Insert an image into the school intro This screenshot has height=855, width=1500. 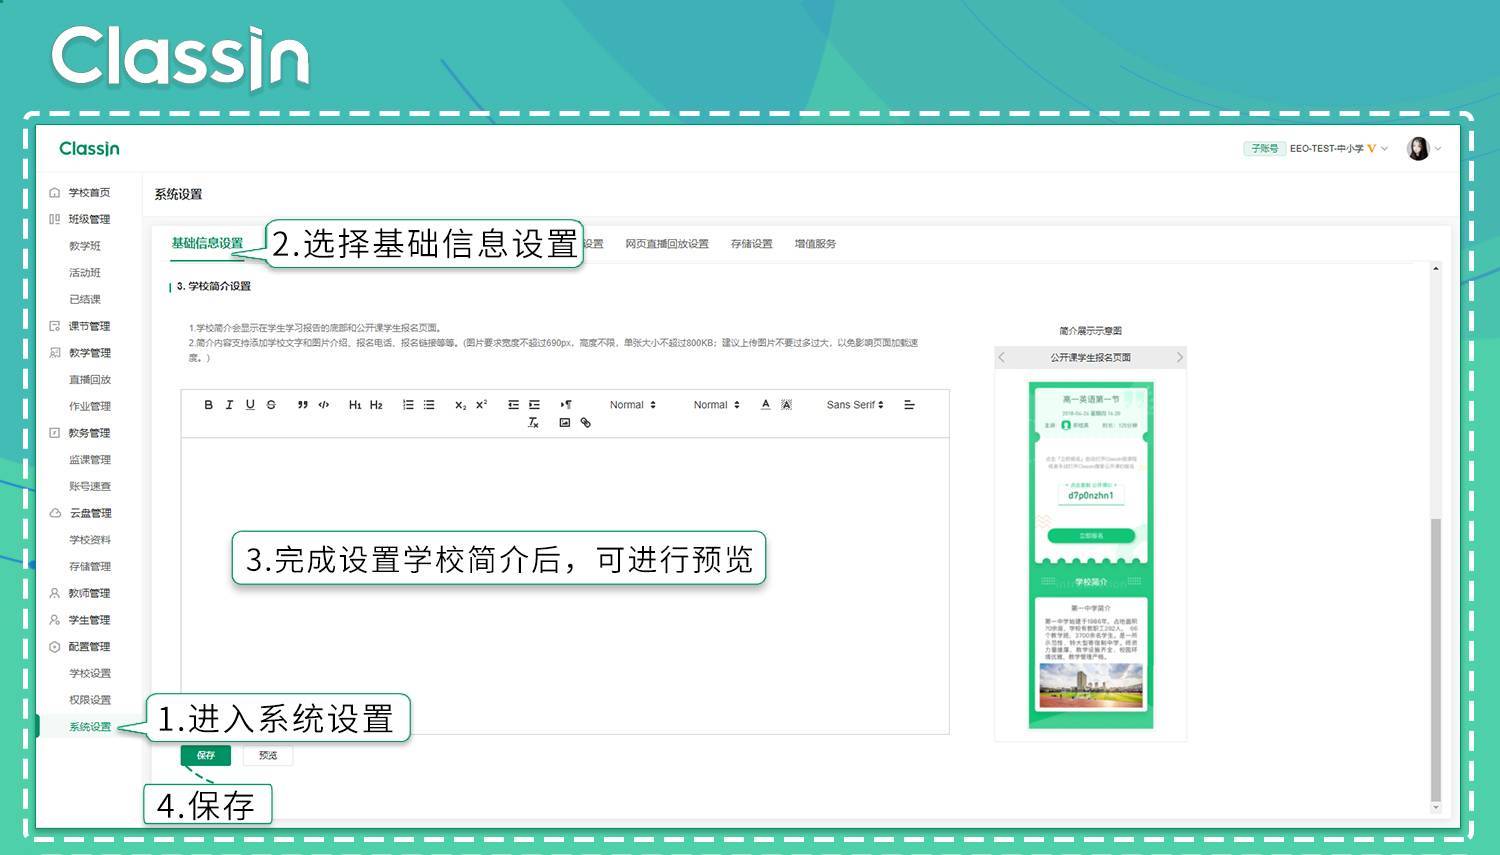pos(564,423)
